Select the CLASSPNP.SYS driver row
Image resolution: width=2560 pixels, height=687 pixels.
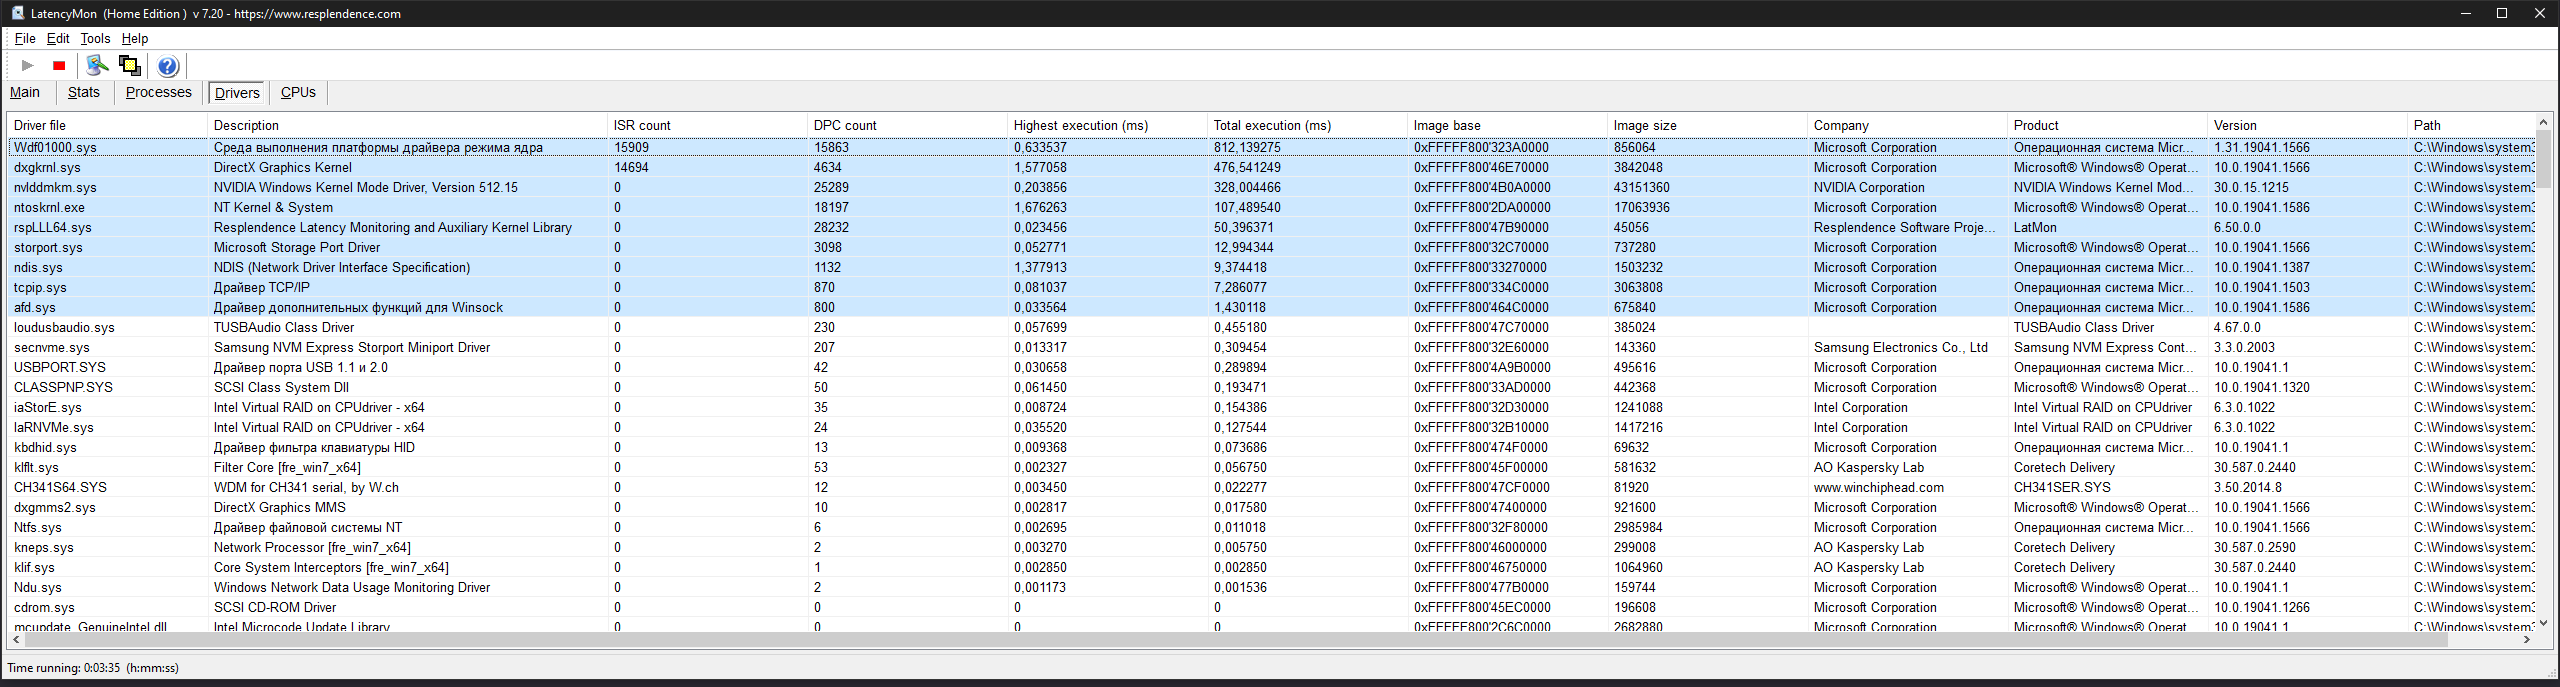point(1271,387)
